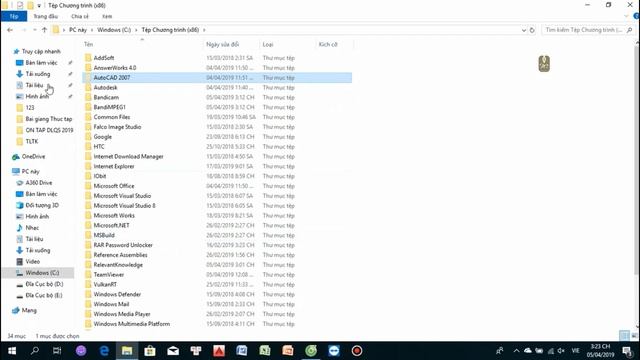
Task: Open the Action Center notifications
Action: [628, 351]
